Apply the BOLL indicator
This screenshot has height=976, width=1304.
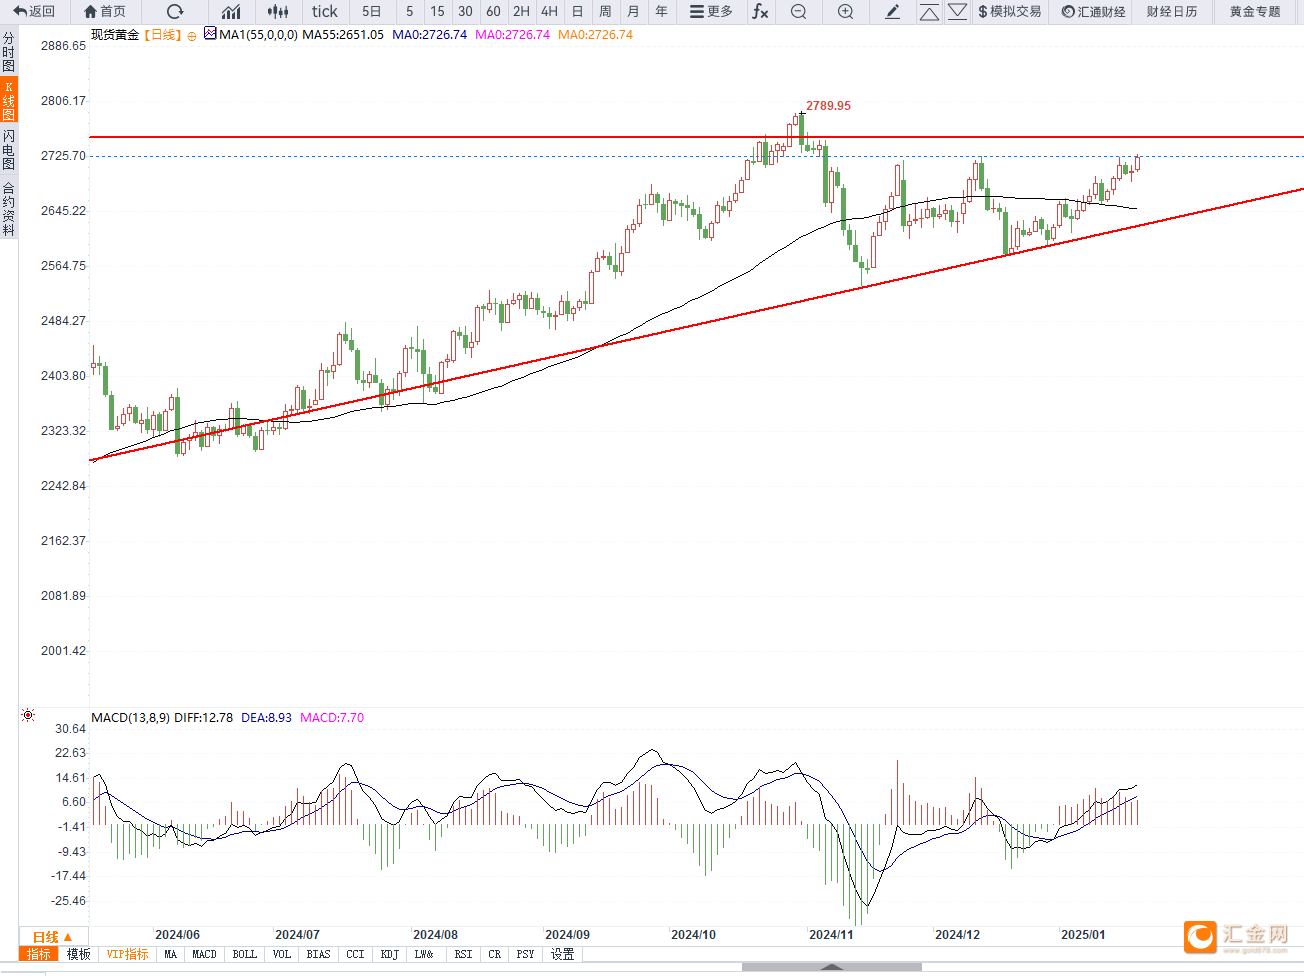click(x=245, y=954)
